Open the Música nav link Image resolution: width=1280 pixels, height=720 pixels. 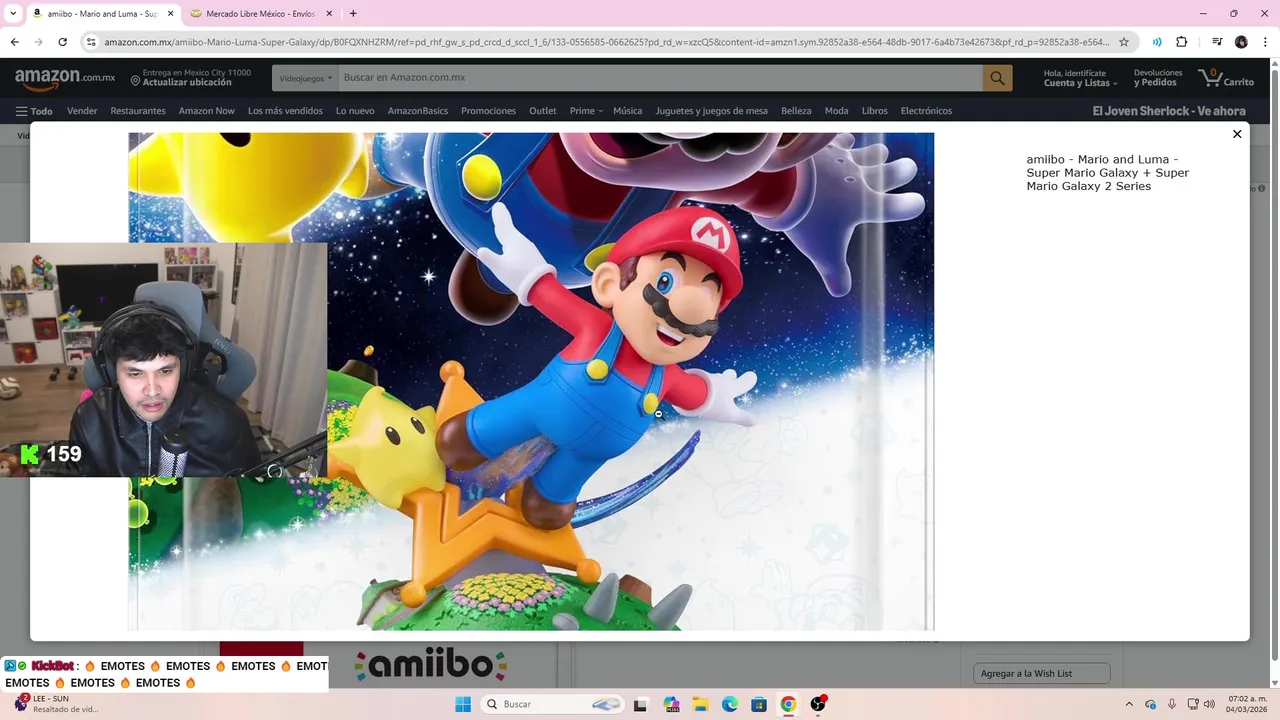628,111
